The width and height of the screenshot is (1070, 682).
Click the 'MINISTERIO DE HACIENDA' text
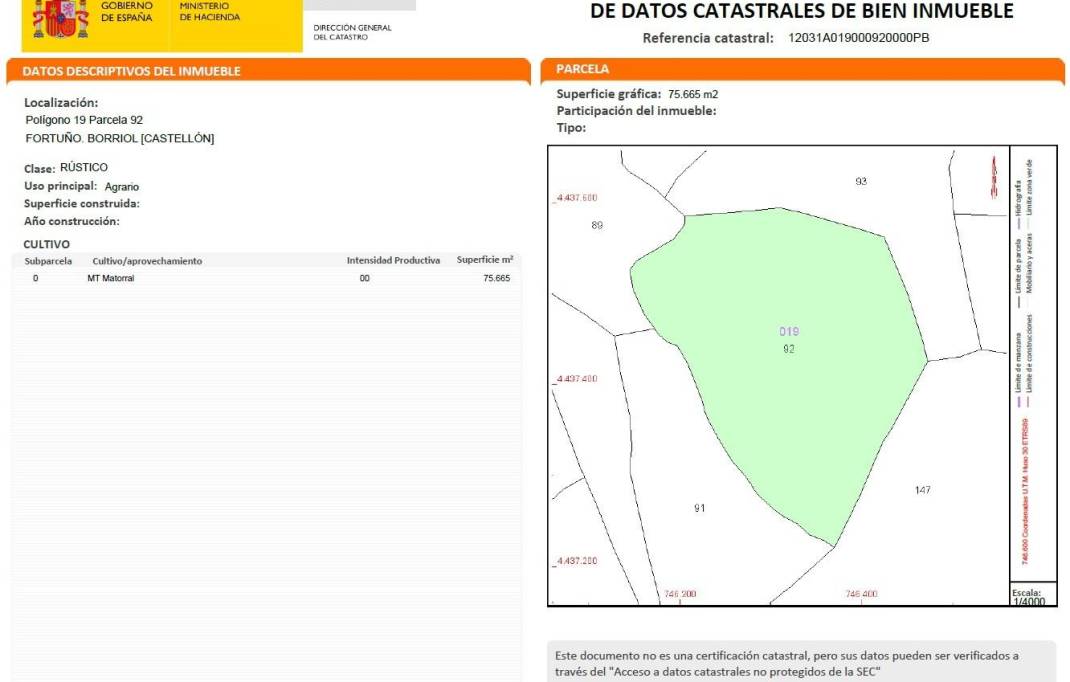tap(209, 12)
